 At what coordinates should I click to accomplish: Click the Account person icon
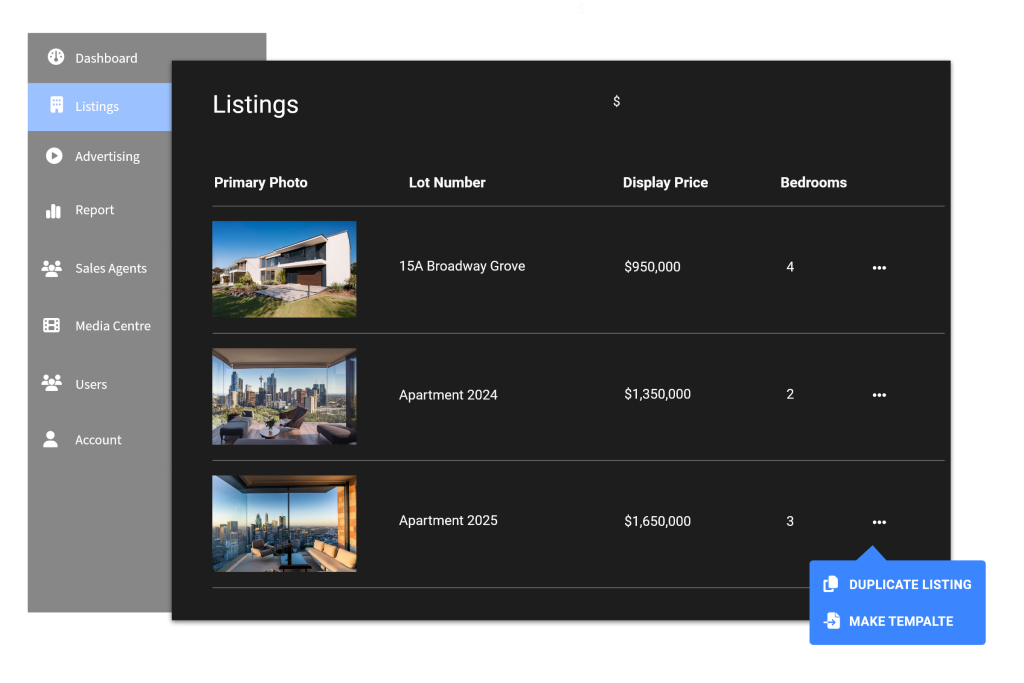51,440
